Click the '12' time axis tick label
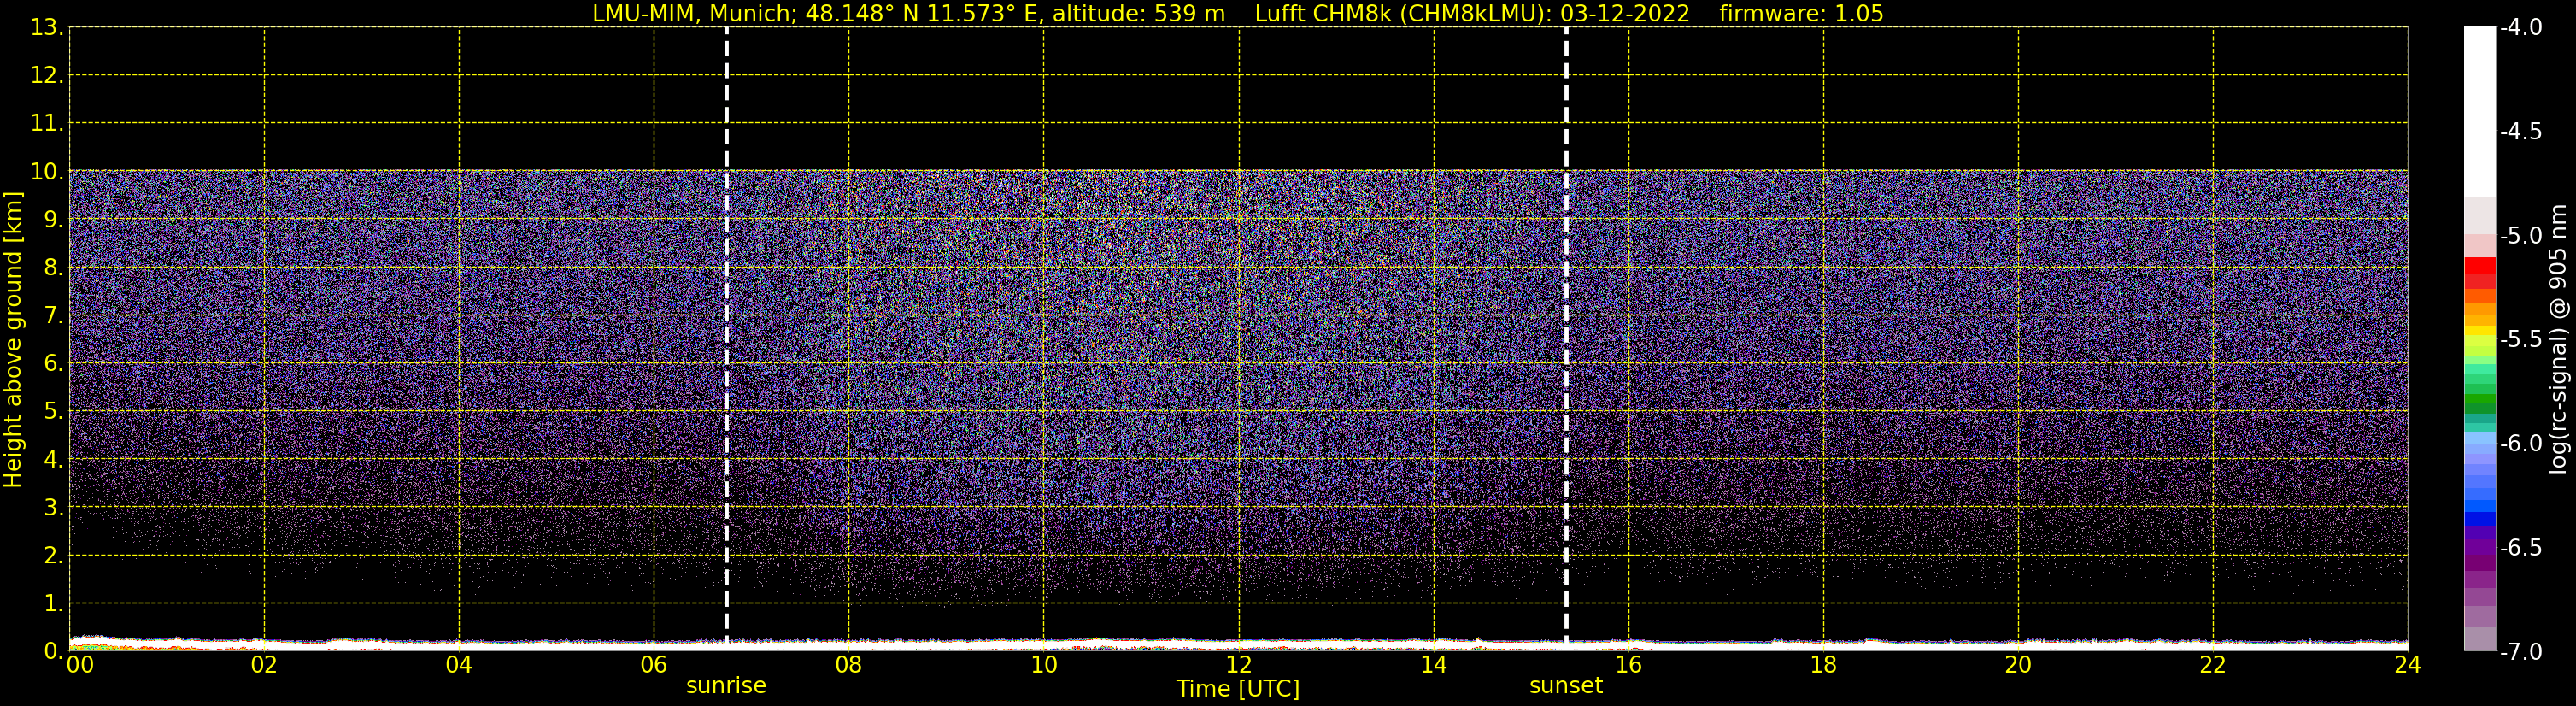Screen dimensions: 2576x706 tap(1238, 665)
